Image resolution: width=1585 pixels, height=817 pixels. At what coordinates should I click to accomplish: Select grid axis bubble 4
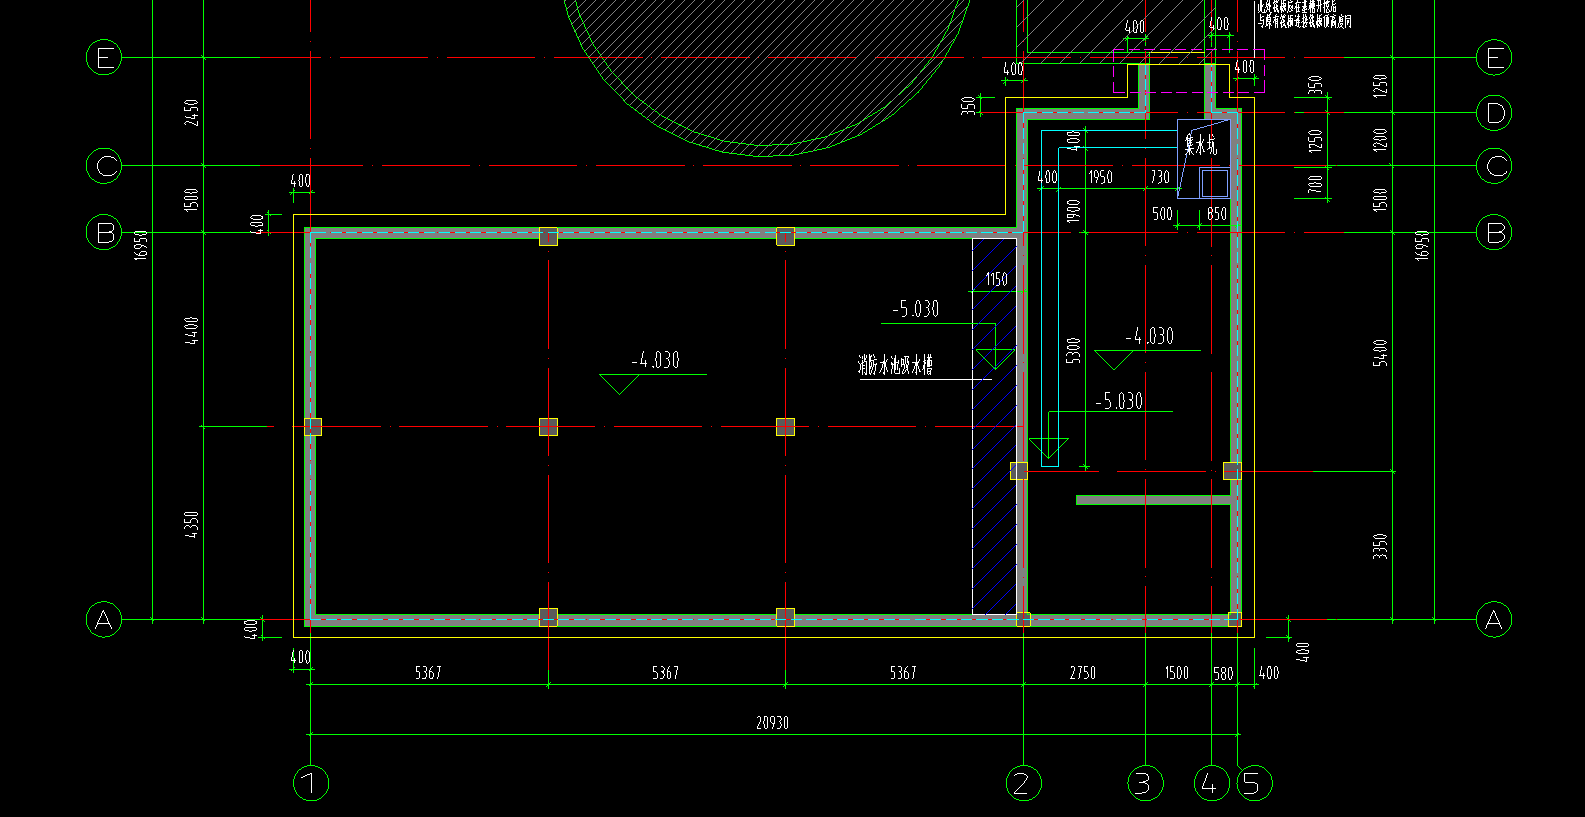[1211, 782]
